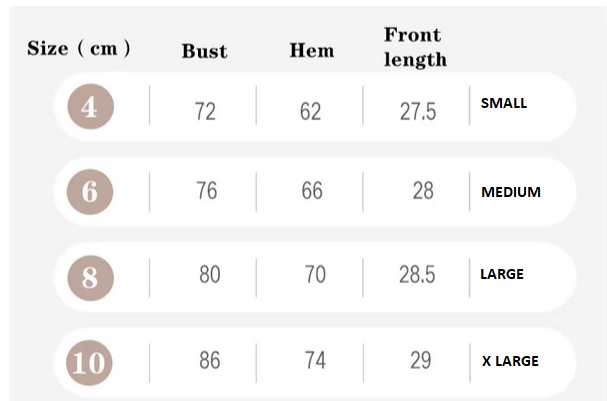Click the size 4 circle badge
Image resolution: width=607 pixels, height=401 pixels.
tap(90, 108)
